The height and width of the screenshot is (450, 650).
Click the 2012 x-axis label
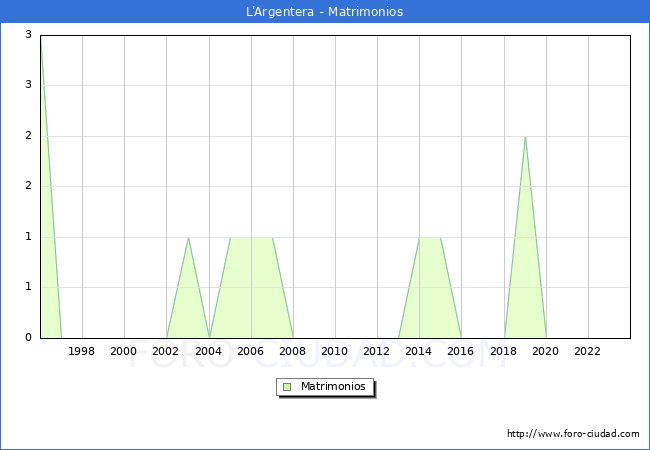coord(376,351)
